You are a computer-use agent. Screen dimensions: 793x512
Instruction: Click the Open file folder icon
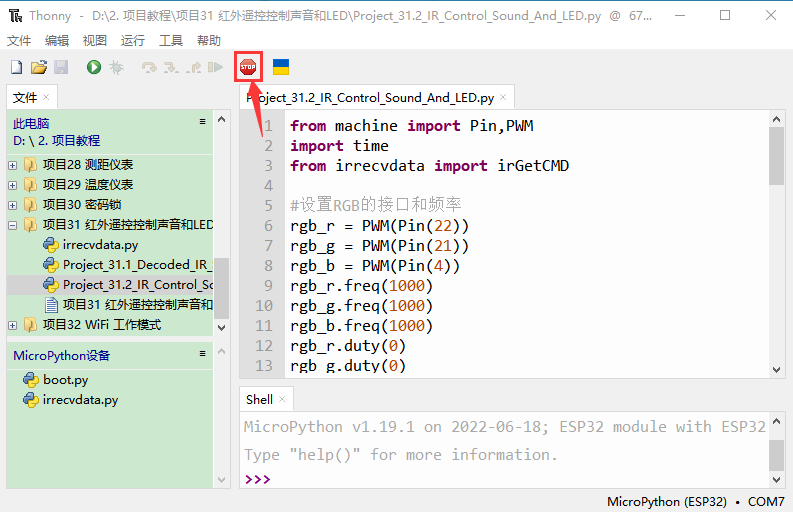click(x=39, y=67)
